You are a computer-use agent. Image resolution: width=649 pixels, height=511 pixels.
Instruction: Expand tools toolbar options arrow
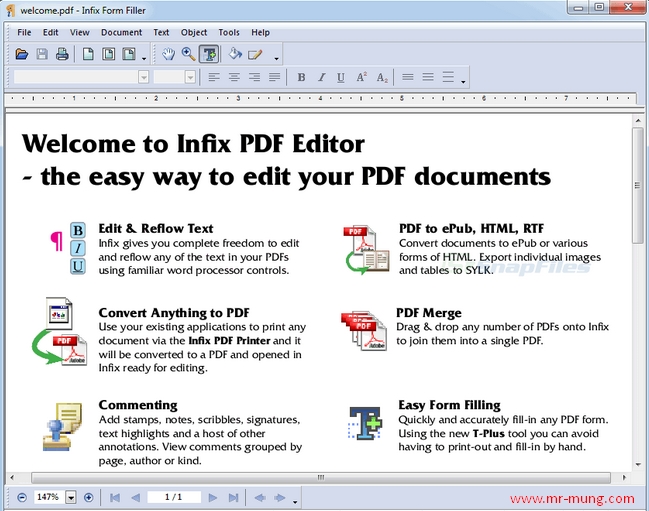point(276,58)
